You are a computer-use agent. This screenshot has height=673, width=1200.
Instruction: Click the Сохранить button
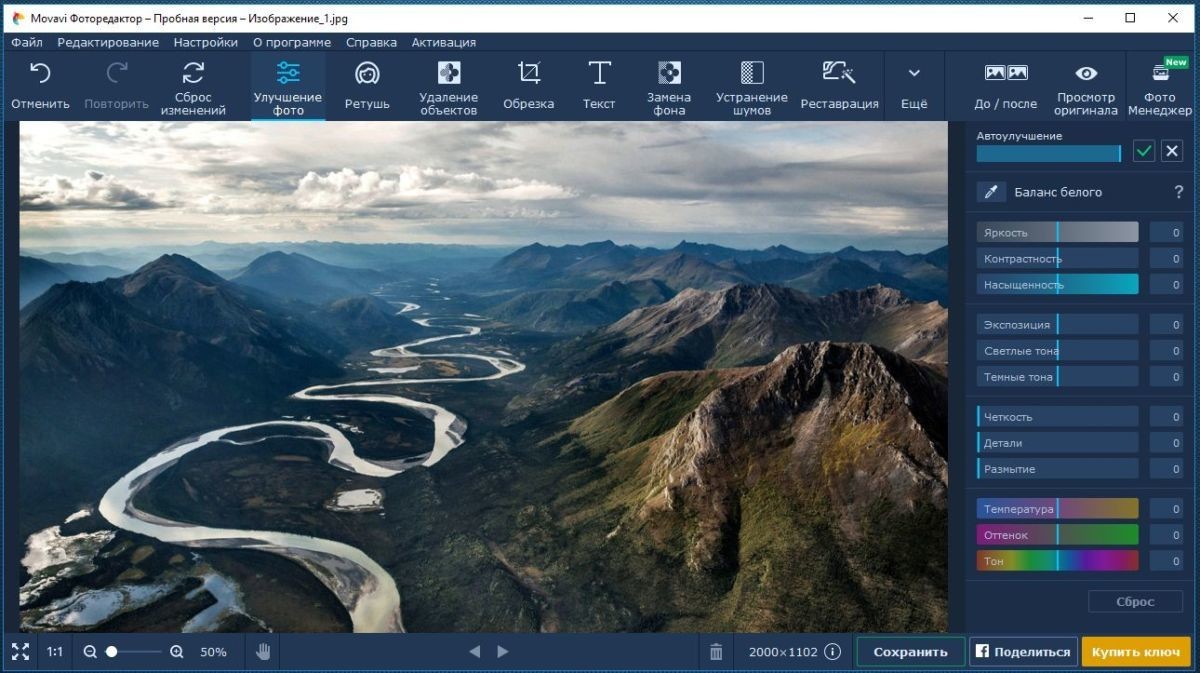tap(910, 651)
